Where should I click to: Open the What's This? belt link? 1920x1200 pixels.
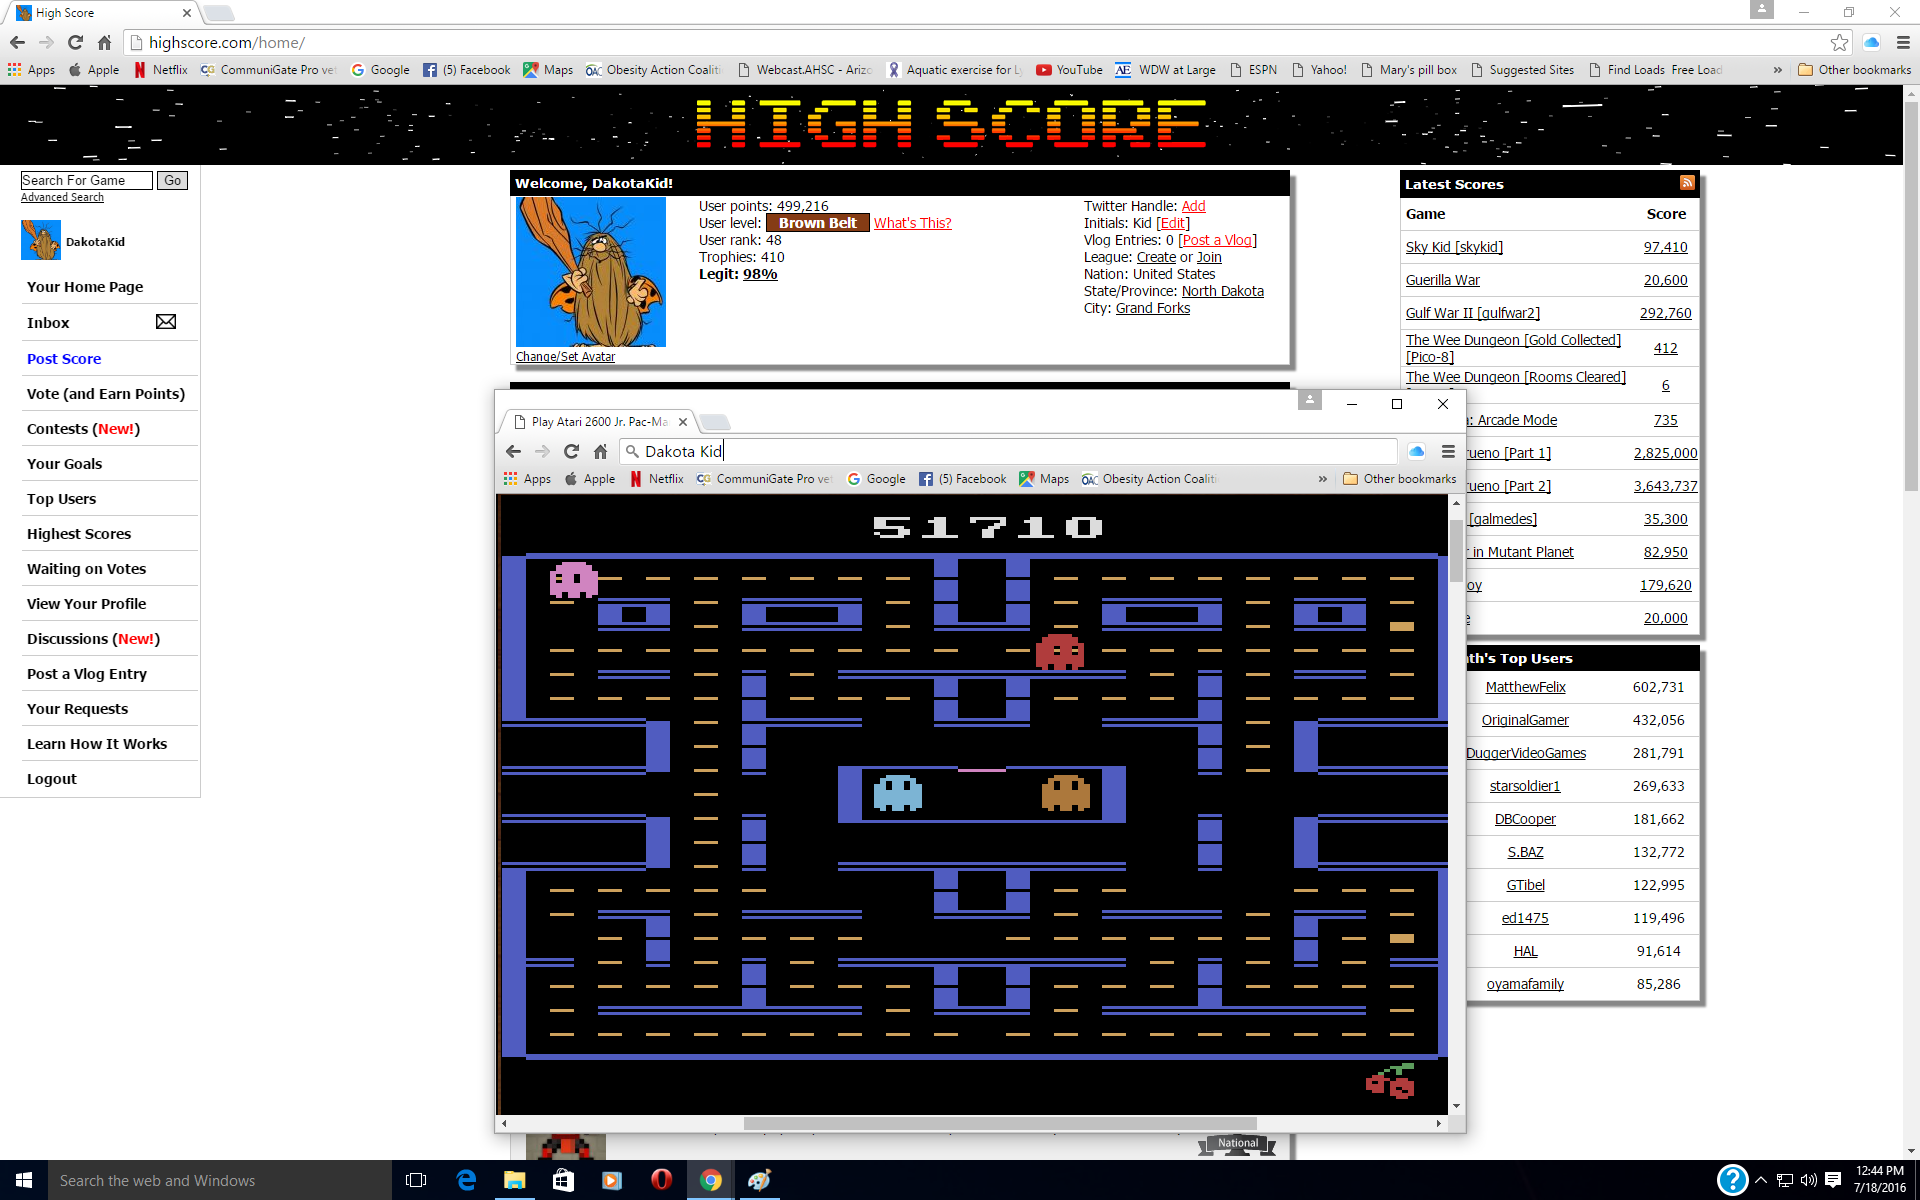(x=912, y=223)
